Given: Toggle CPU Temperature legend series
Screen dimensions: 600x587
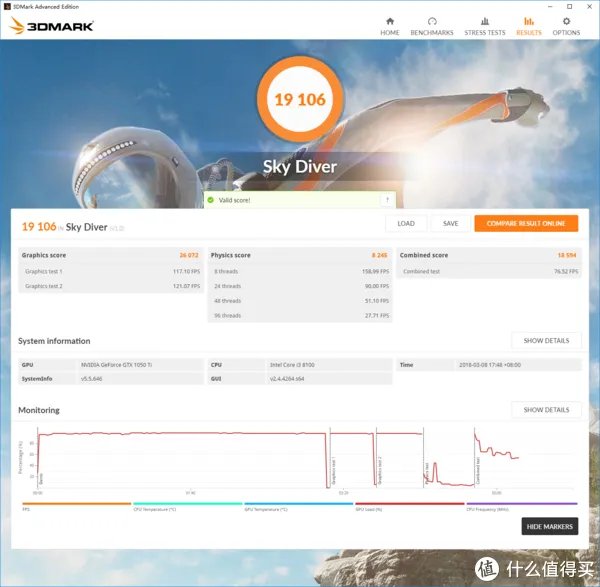Looking at the screenshot, I should 187,505.
